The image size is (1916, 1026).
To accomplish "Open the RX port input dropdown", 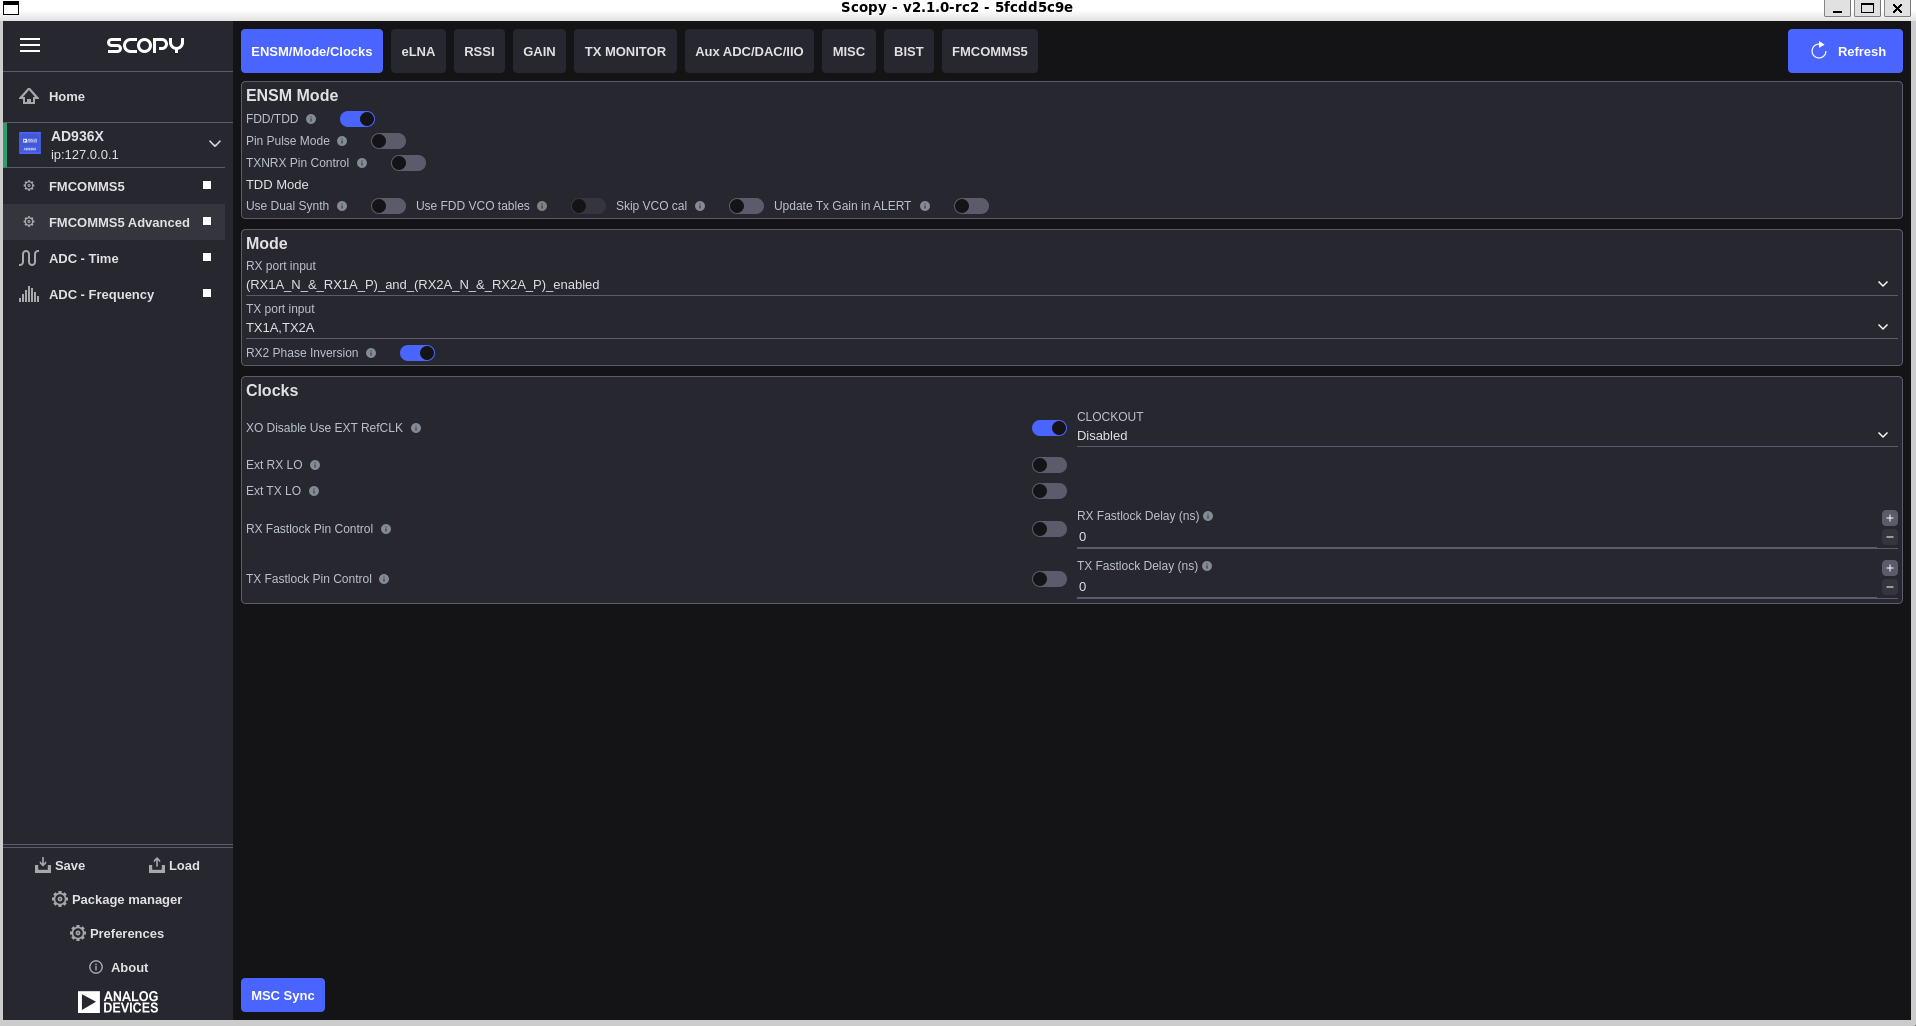I will point(1071,285).
